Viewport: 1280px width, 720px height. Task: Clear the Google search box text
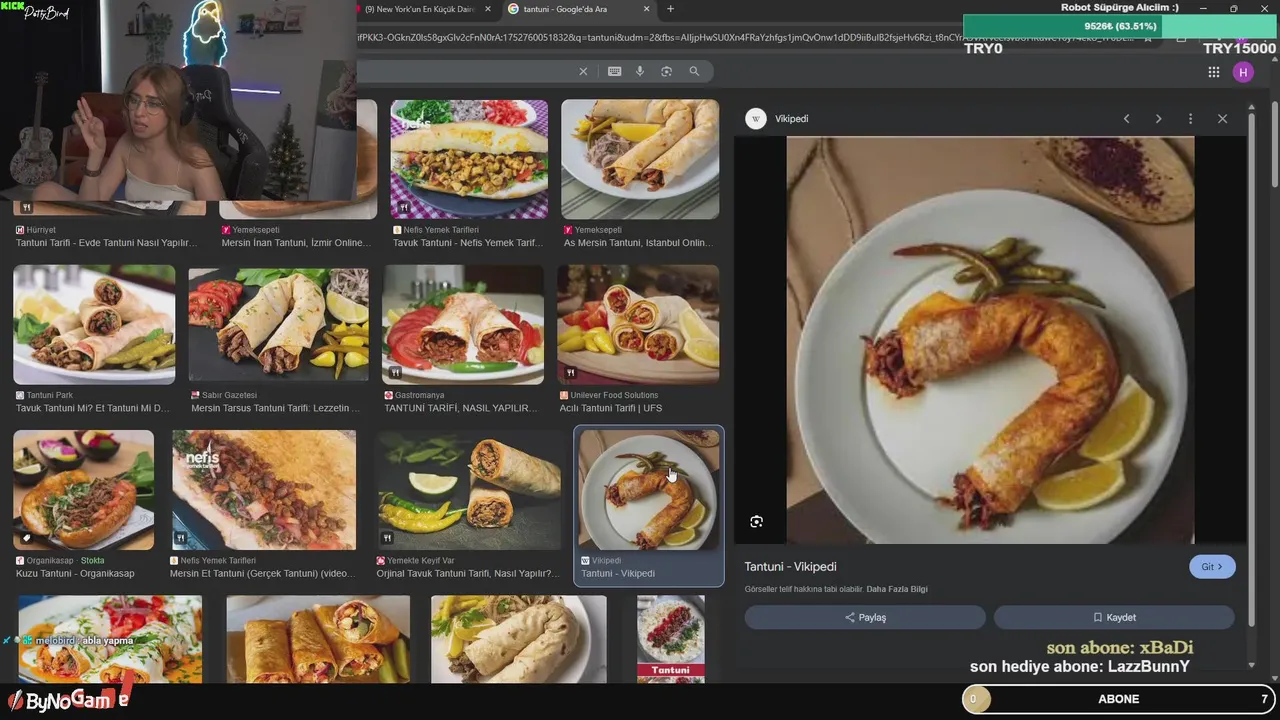[583, 71]
